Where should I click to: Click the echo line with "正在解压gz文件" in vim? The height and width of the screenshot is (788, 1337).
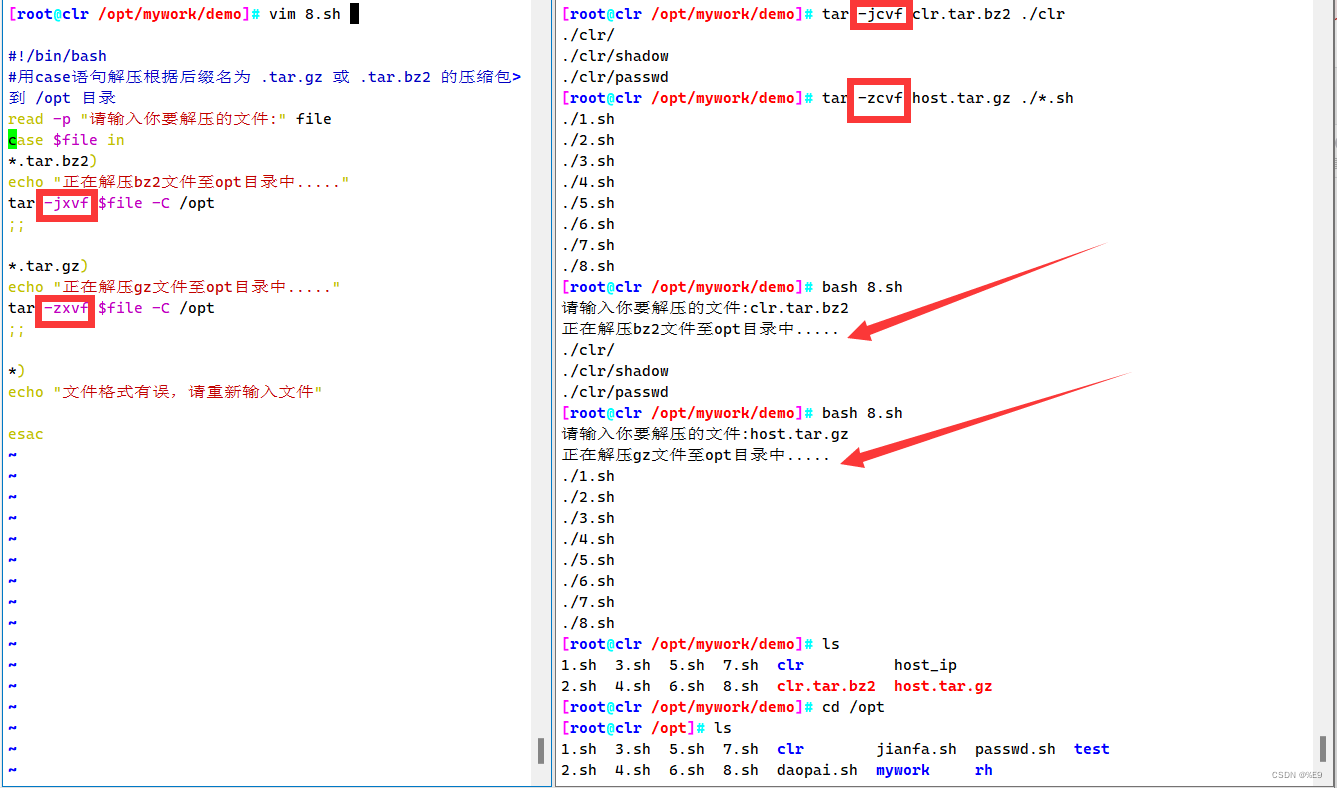(x=175, y=287)
